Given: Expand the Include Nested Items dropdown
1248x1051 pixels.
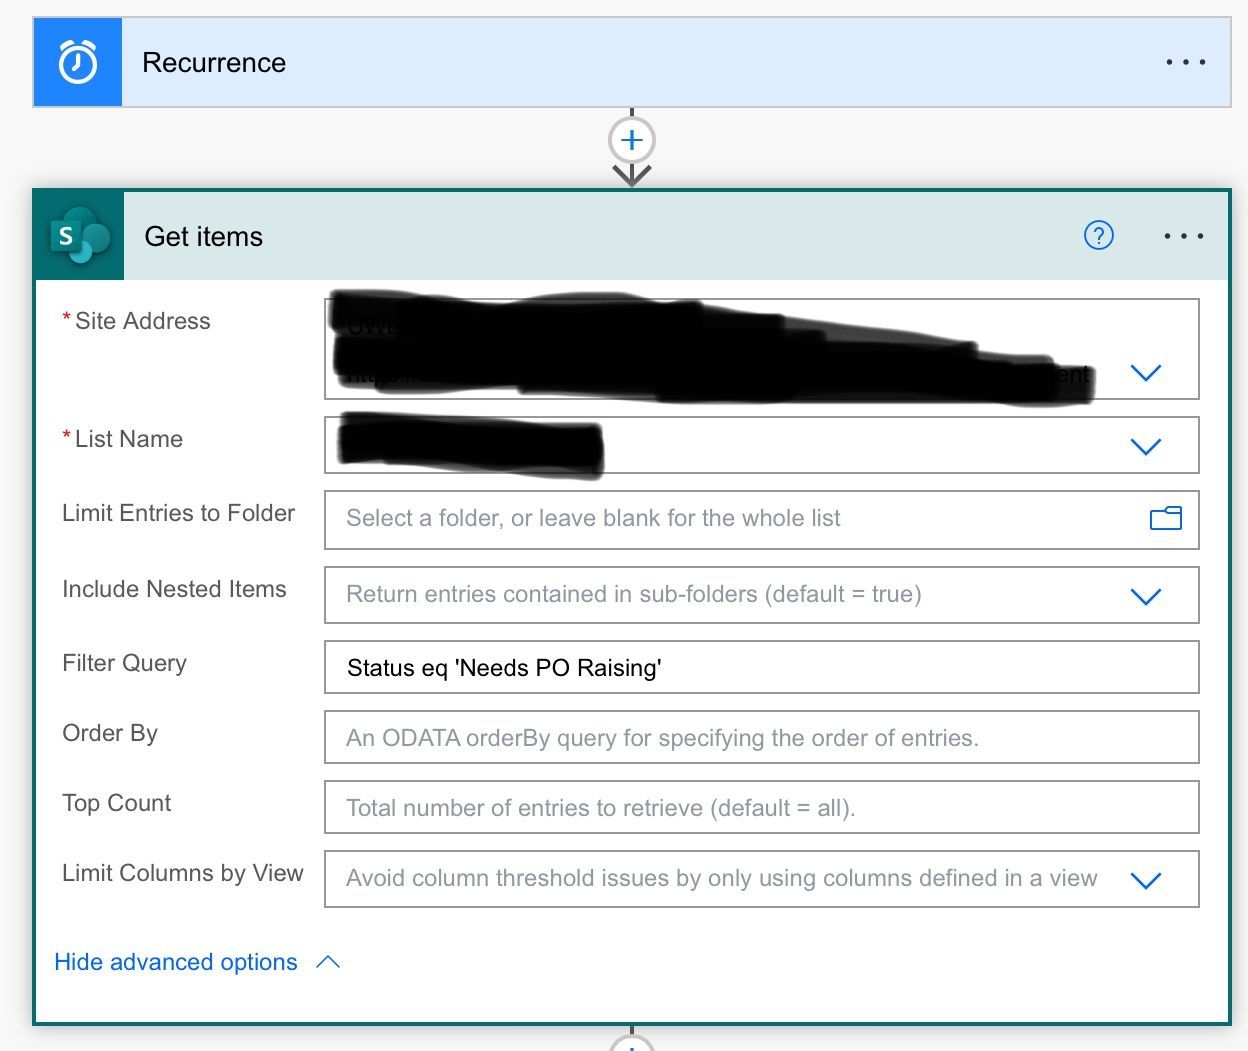Looking at the screenshot, I should (1146, 595).
